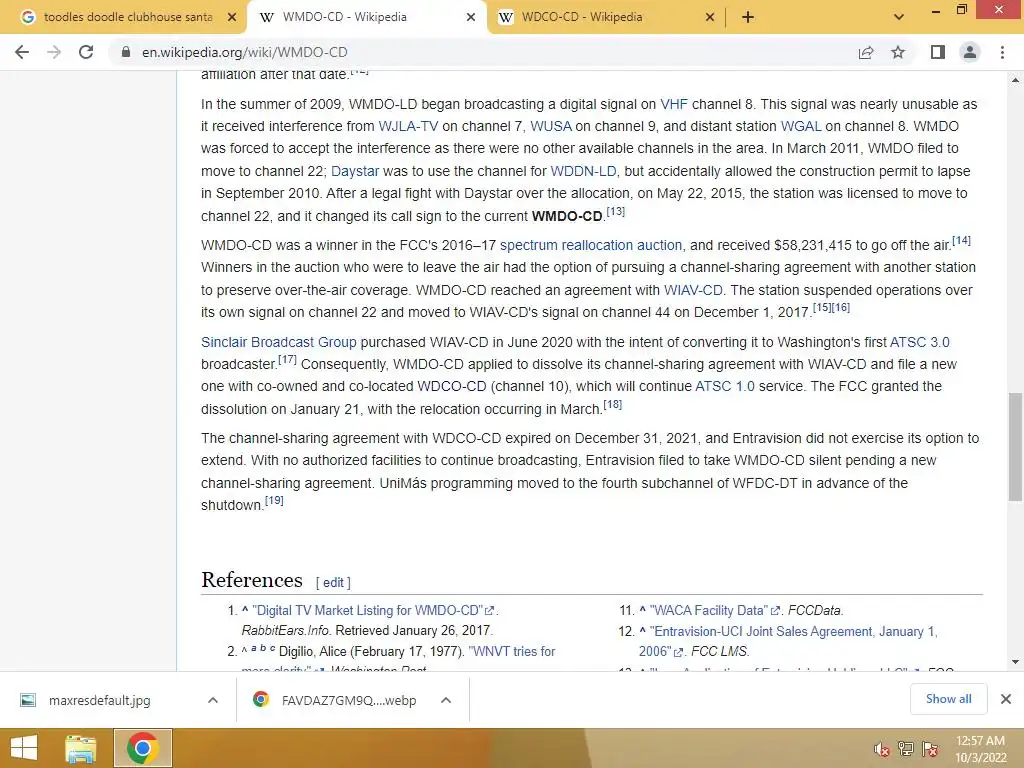Open the WJLA-TV link
Screen dimensions: 1024x768
[x=408, y=126]
